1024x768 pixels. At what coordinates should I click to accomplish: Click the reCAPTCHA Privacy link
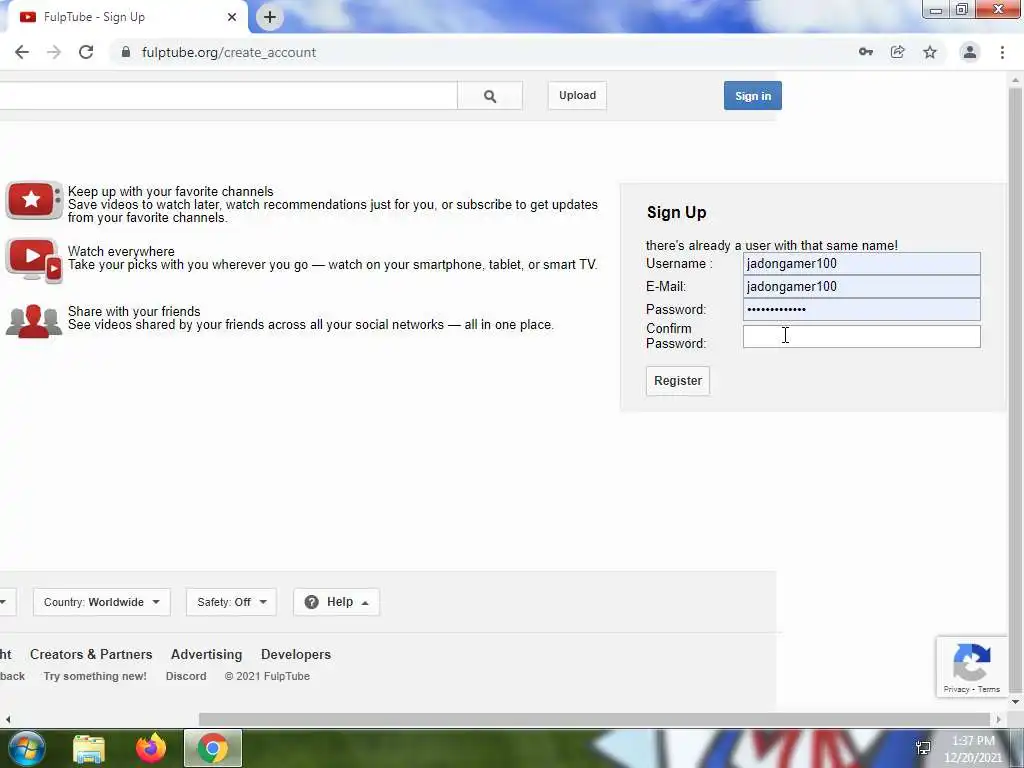pyautogui.click(x=956, y=689)
